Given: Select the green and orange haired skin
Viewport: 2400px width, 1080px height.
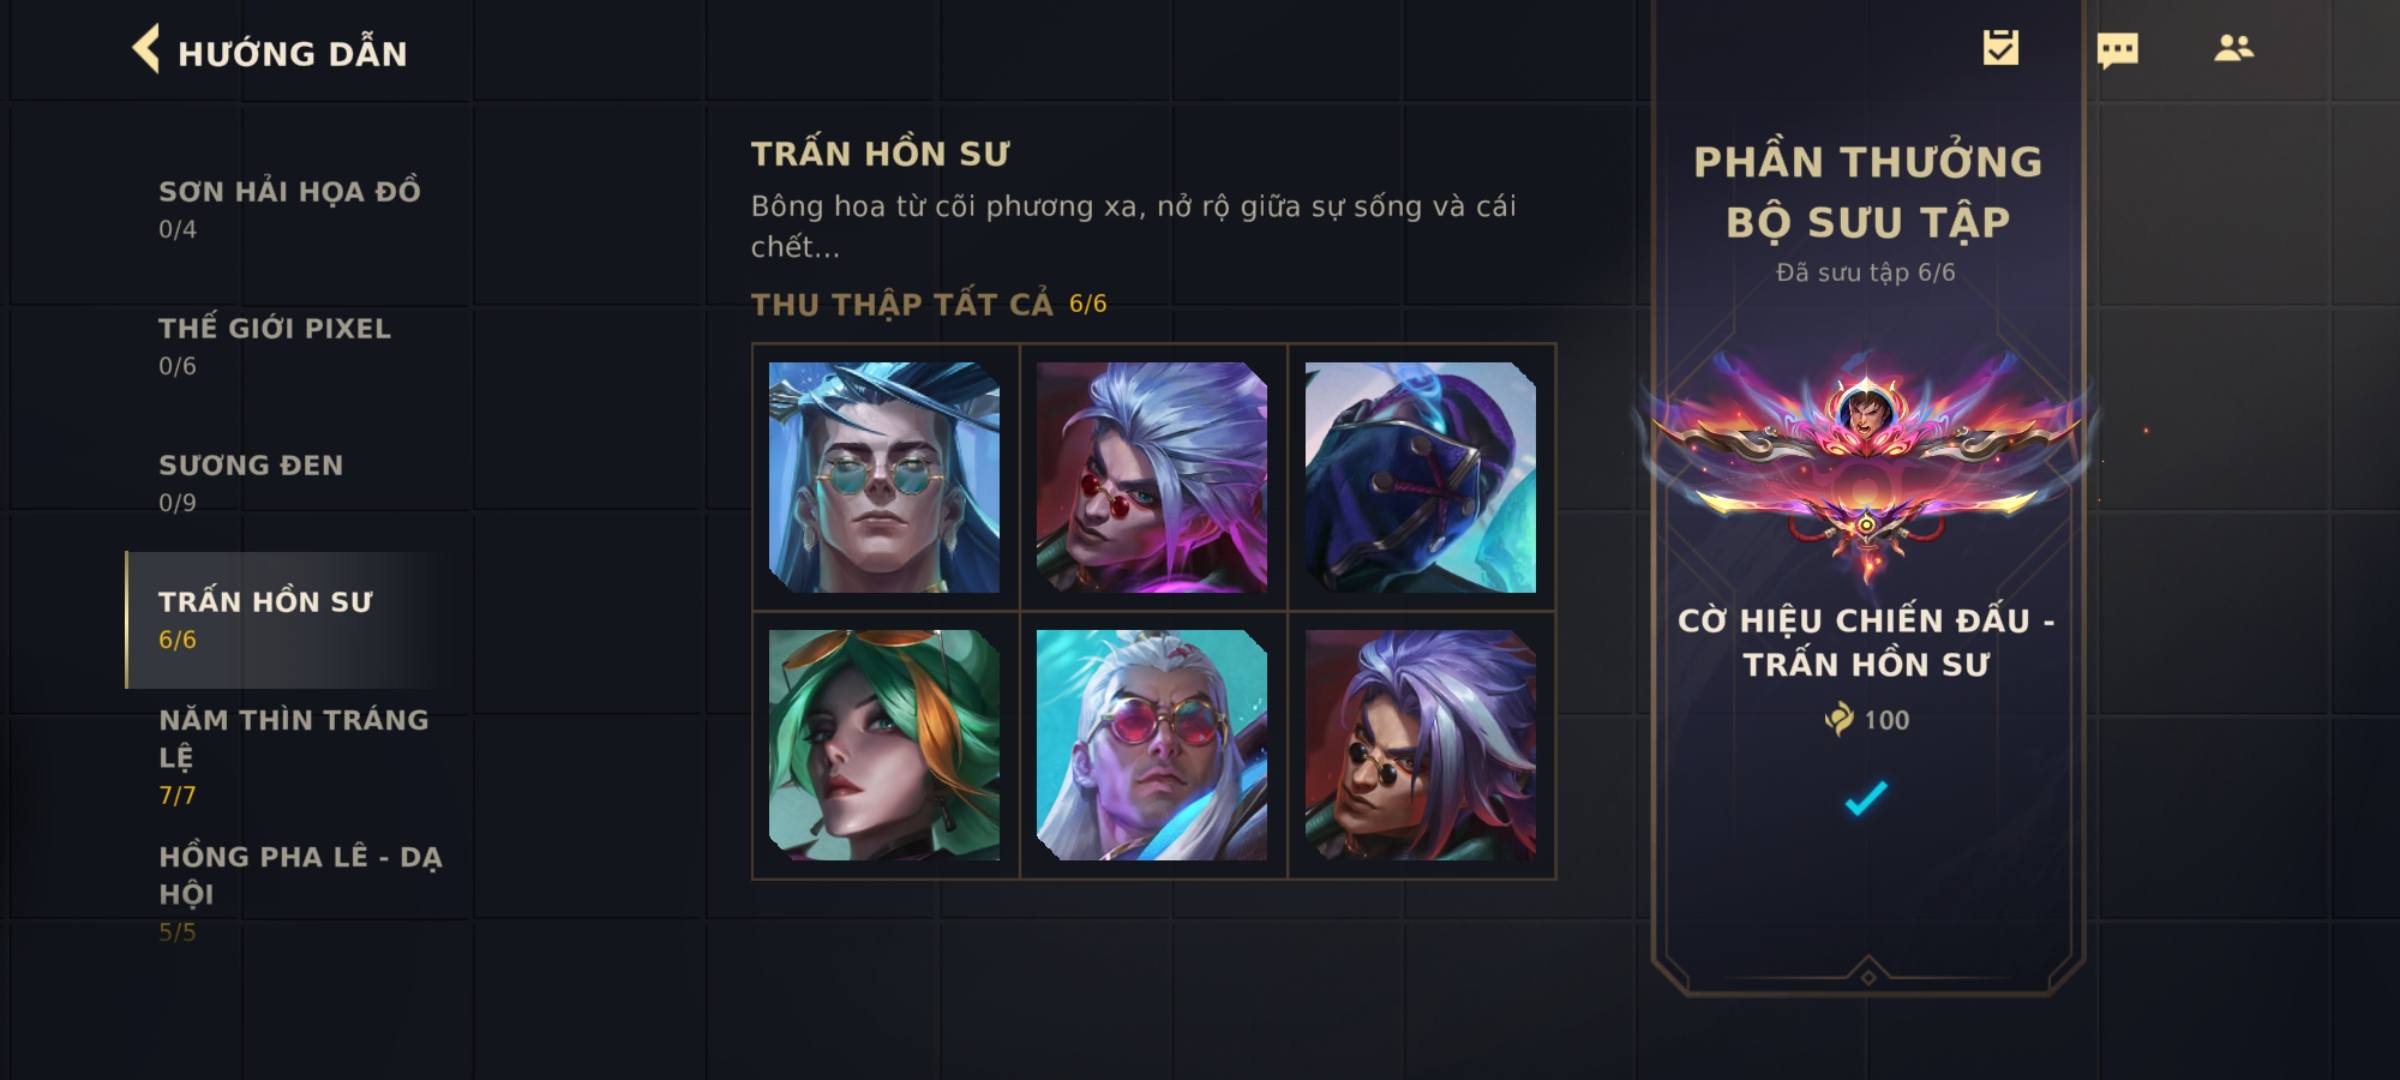Looking at the screenshot, I should coord(884,745).
